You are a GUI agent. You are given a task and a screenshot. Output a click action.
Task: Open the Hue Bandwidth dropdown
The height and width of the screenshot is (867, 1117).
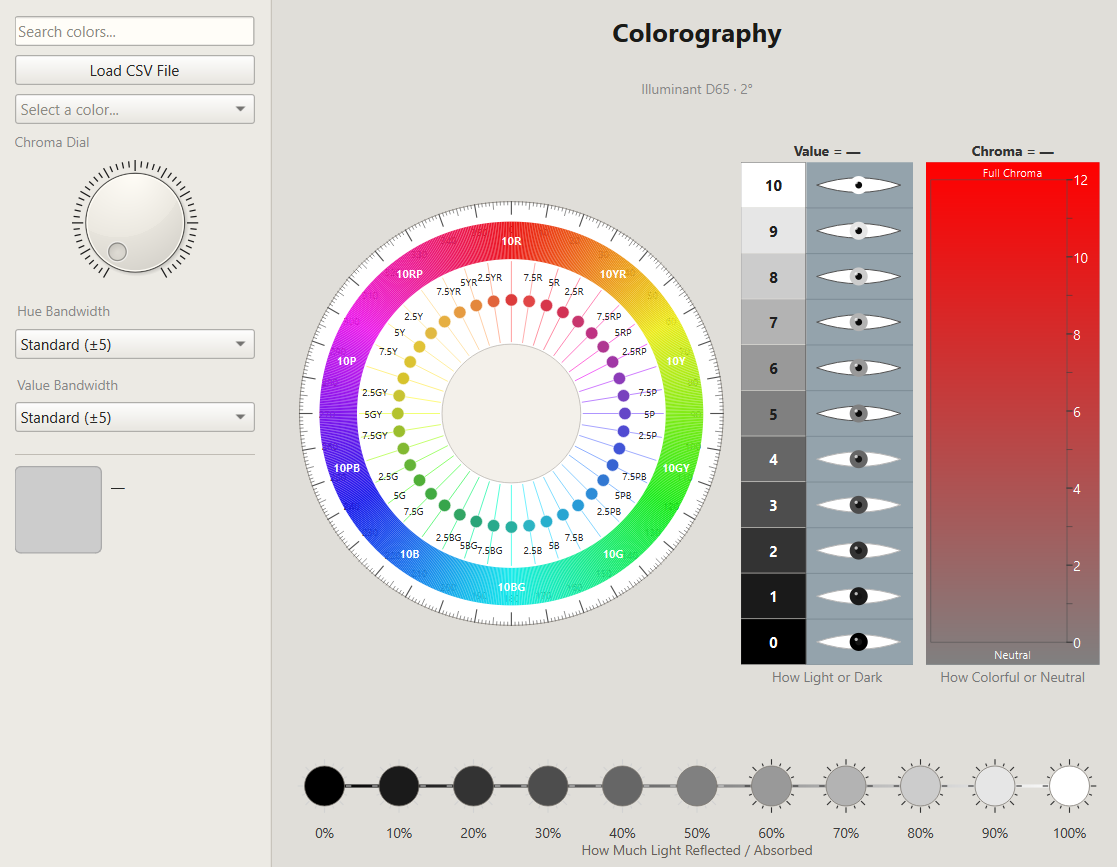tap(134, 344)
